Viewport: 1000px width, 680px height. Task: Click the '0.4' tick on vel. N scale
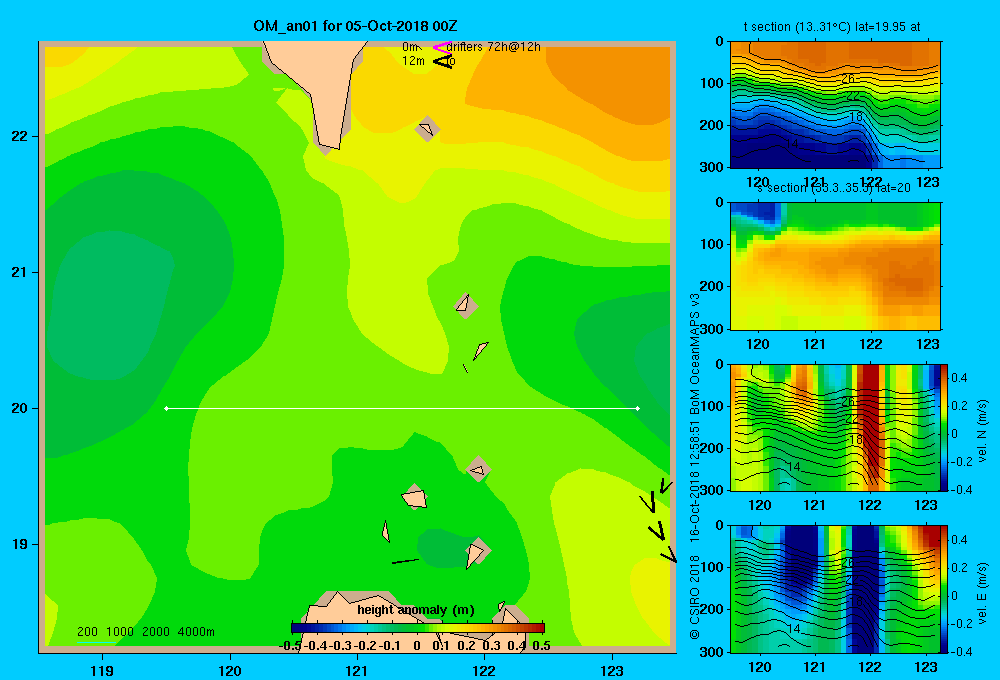pos(959,378)
